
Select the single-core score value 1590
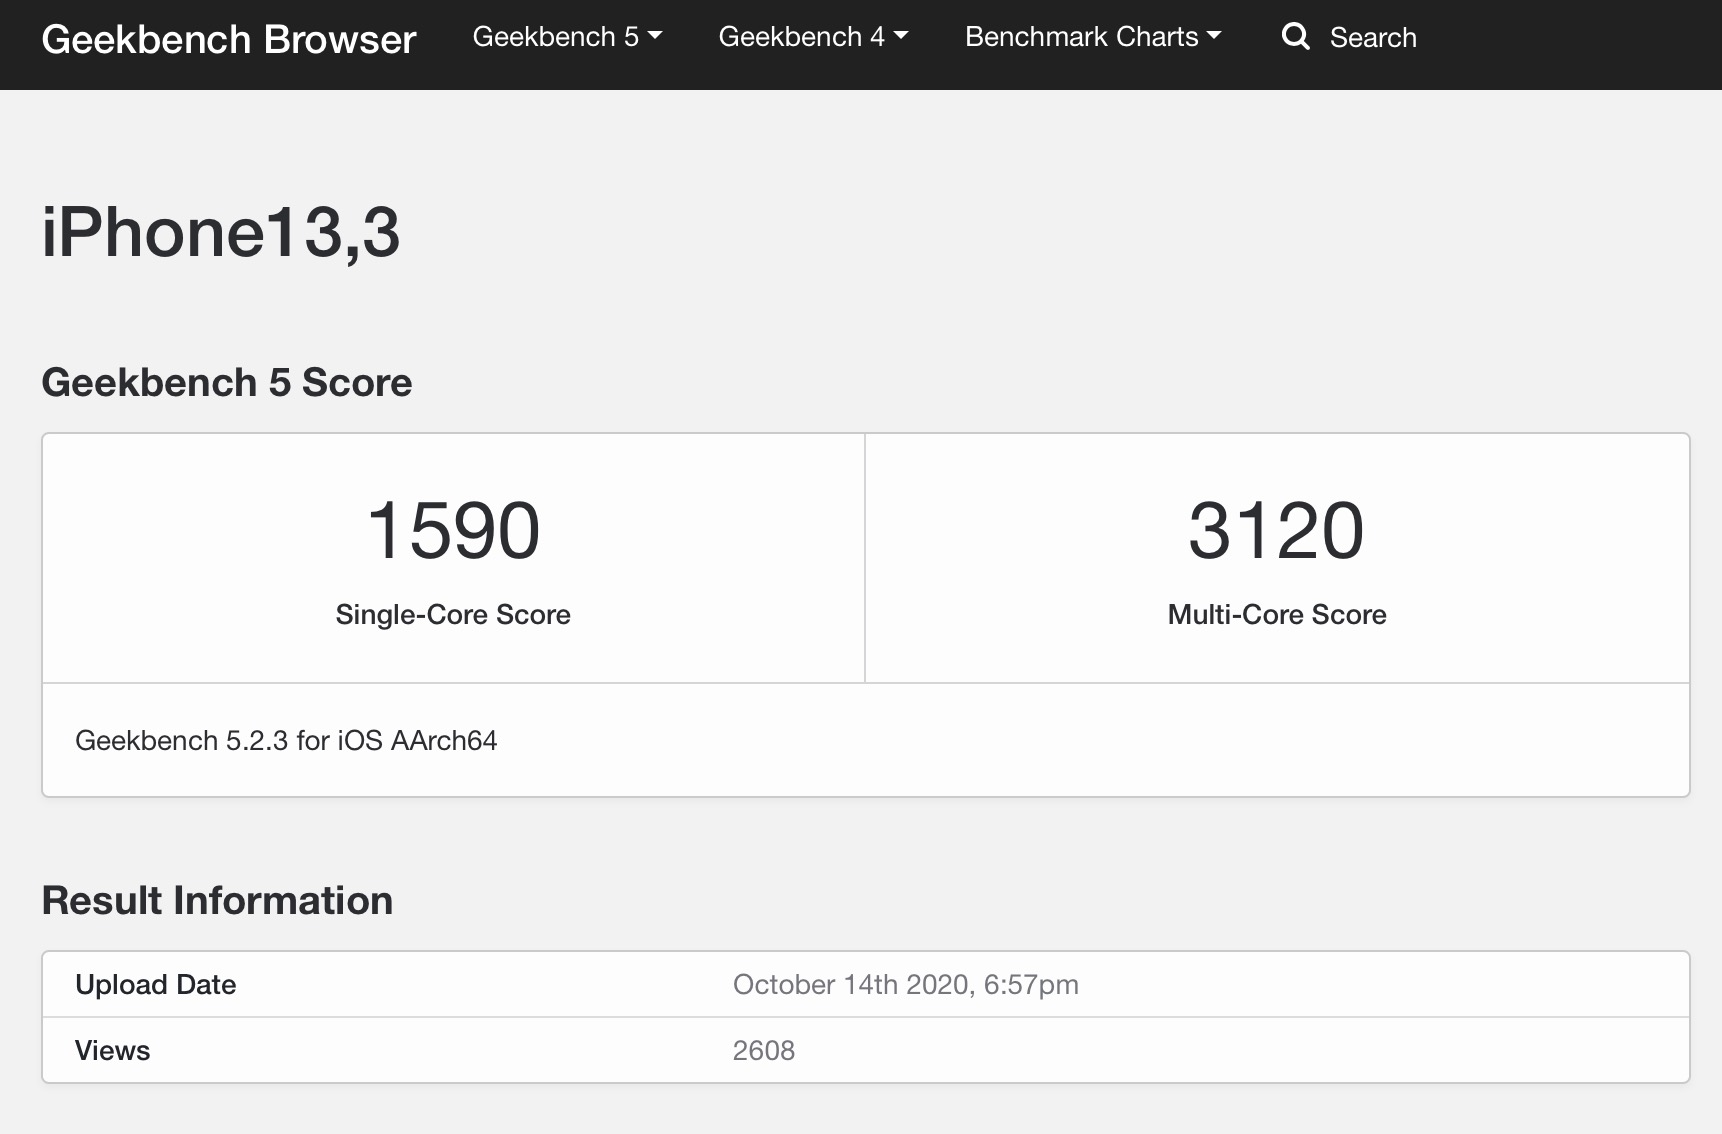[453, 530]
